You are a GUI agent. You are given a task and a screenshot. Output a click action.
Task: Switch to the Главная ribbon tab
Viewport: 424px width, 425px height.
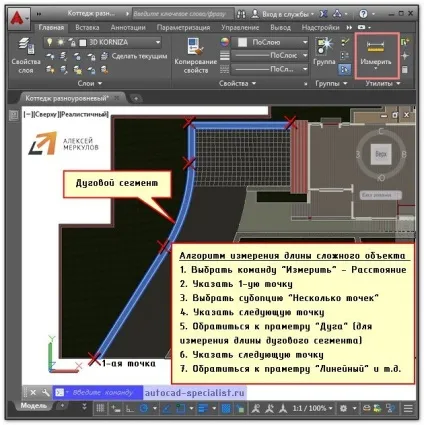click(x=51, y=28)
